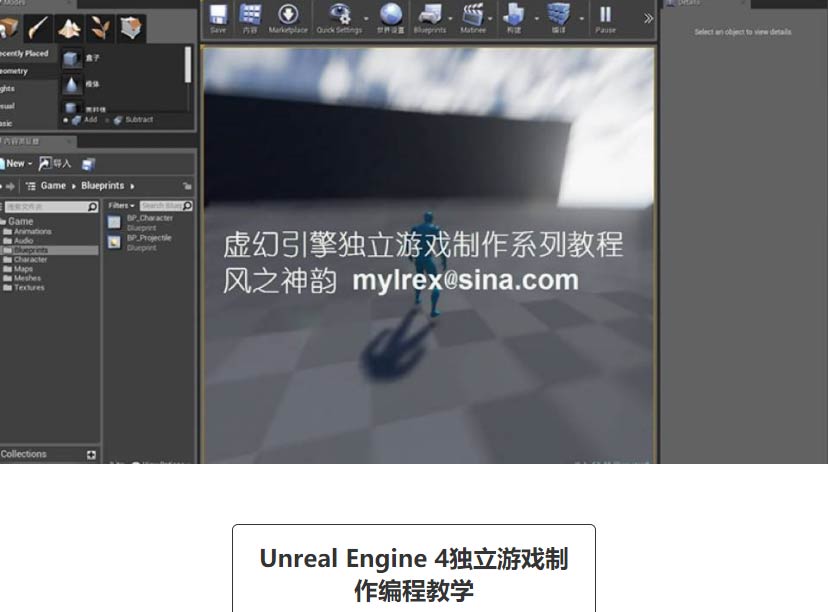This screenshot has width=828, height=612.
Task: Add a new collection with plus icon
Action: (x=91, y=455)
